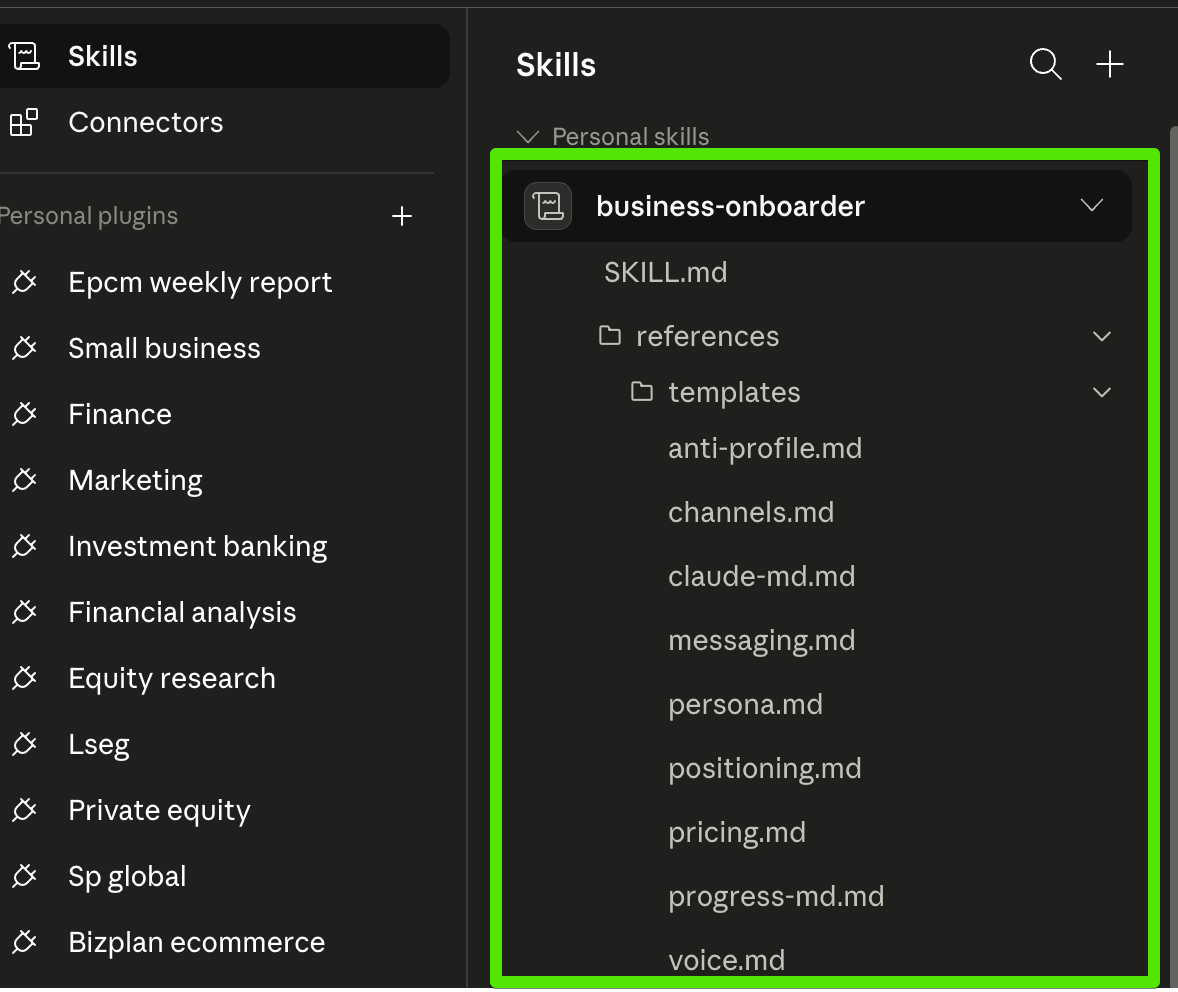1178x992 pixels.
Task: Open messaging.md file
Action: (x=761, y=640)
